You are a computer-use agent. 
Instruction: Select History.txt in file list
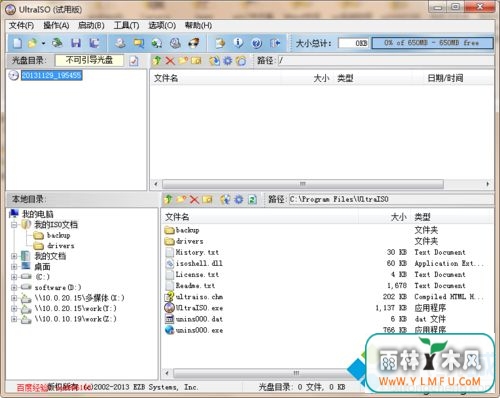tap(197, 252)
